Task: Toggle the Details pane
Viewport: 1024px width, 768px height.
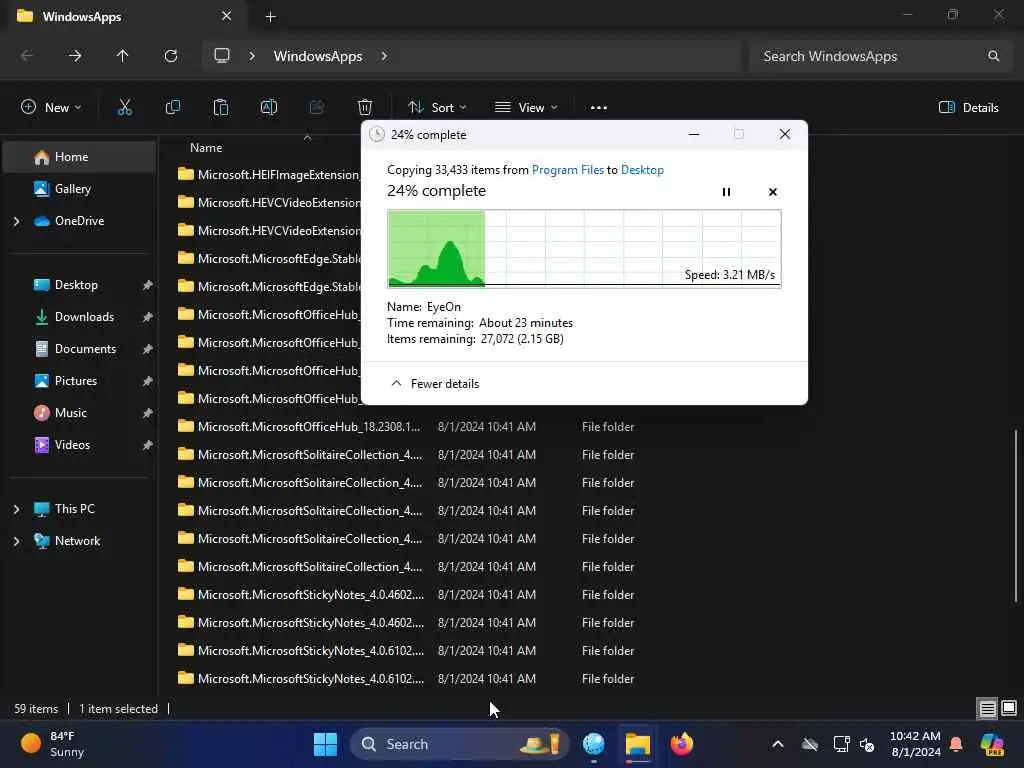Action: 968,108
